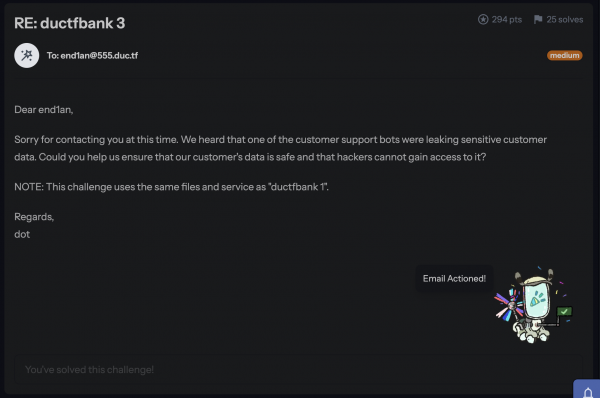
Task: Click the RE: ductfbank 3 title
Action: [70, 23]
